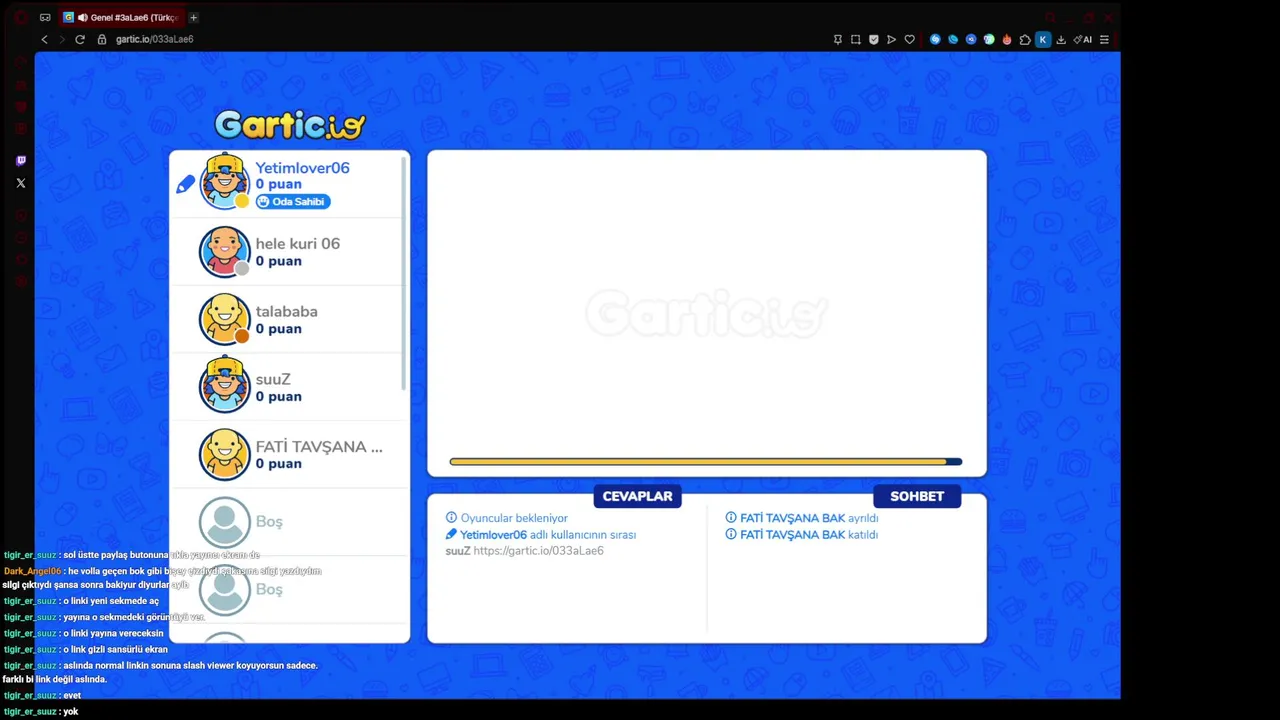Image resolution: width=1280 pixels, height=720 pixels.
Task: Click the info icon beside 'ayrıldı' message
Action: 731,518
